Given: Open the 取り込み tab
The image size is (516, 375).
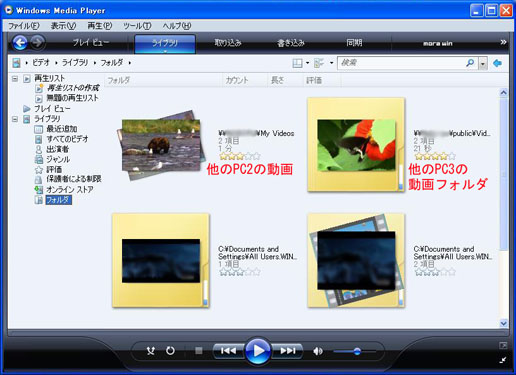Looking at the screenshot, I should point(228,43).
